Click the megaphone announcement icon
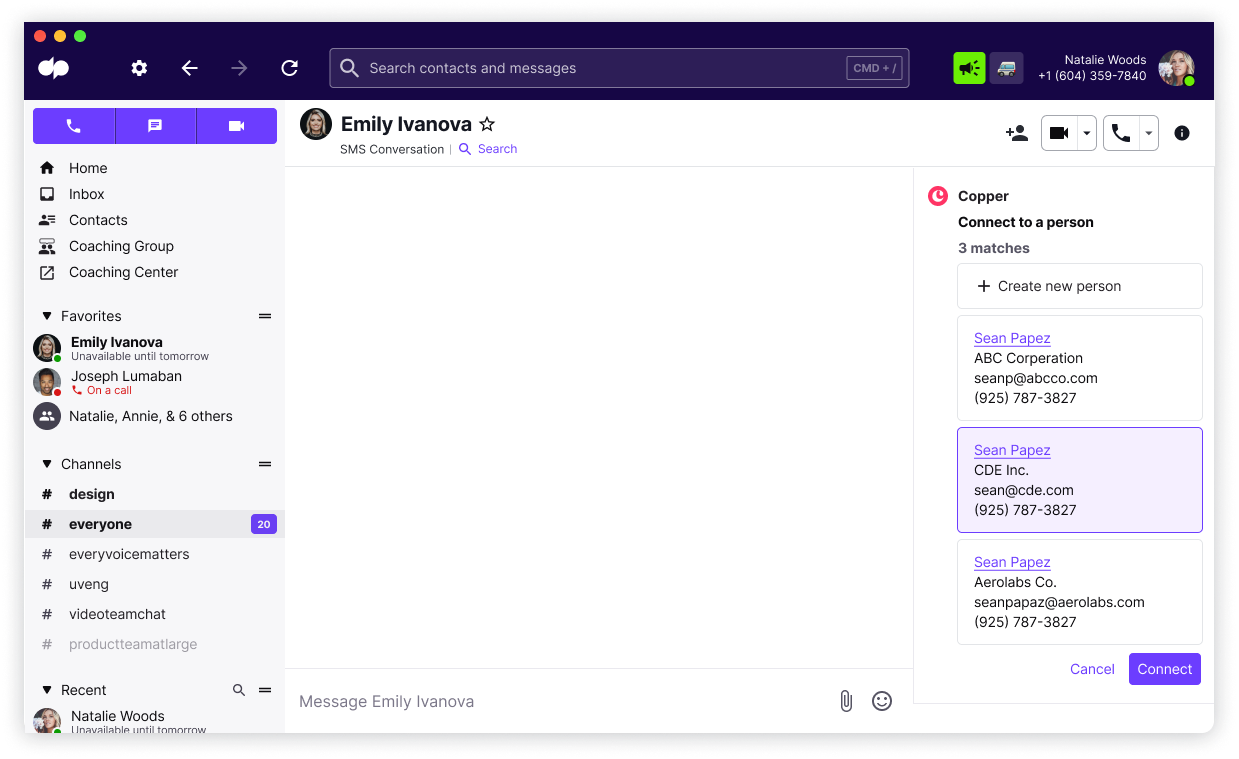 click(968, 67)
